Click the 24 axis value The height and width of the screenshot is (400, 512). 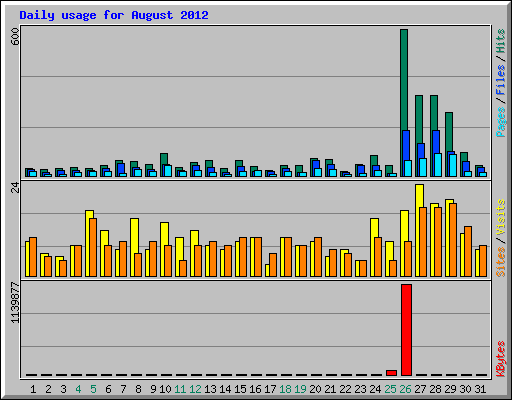[15, 187]
